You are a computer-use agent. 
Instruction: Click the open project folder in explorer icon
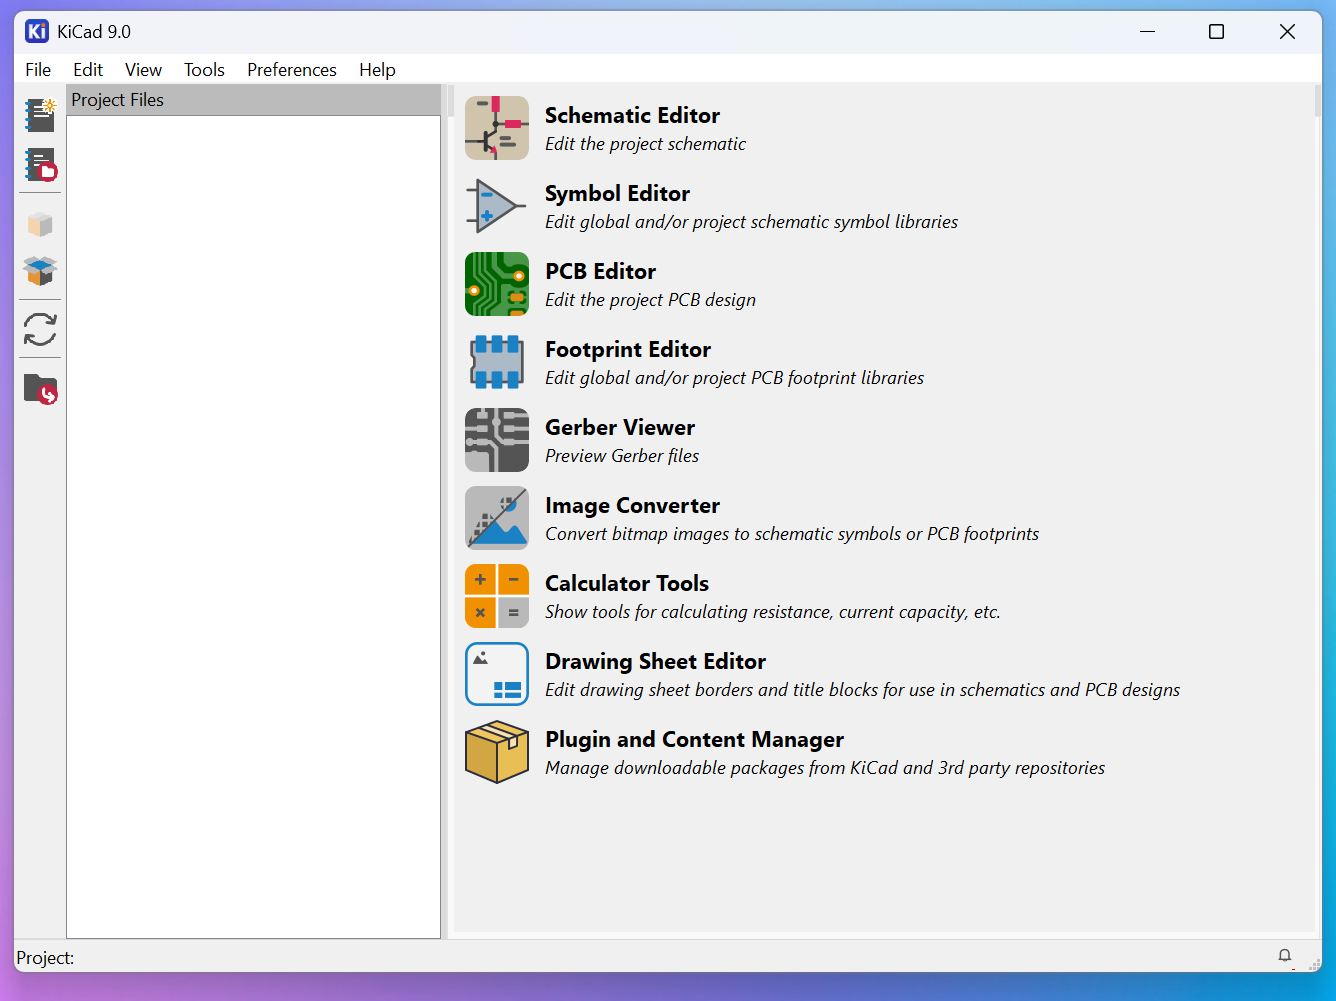point(40,389)
